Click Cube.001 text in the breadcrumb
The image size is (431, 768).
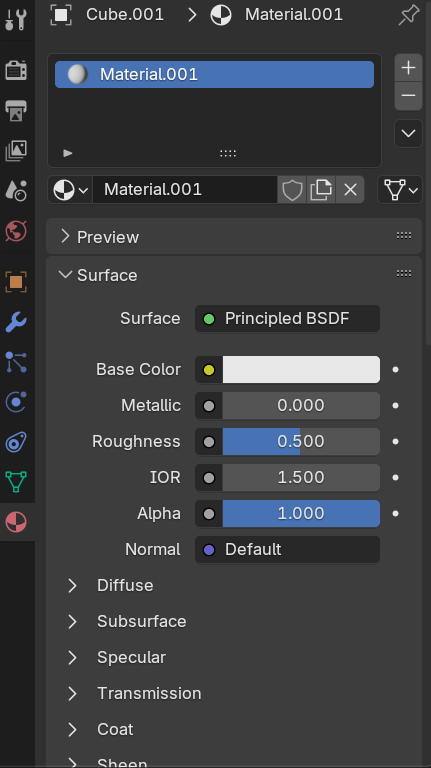(x=125, y=15)
